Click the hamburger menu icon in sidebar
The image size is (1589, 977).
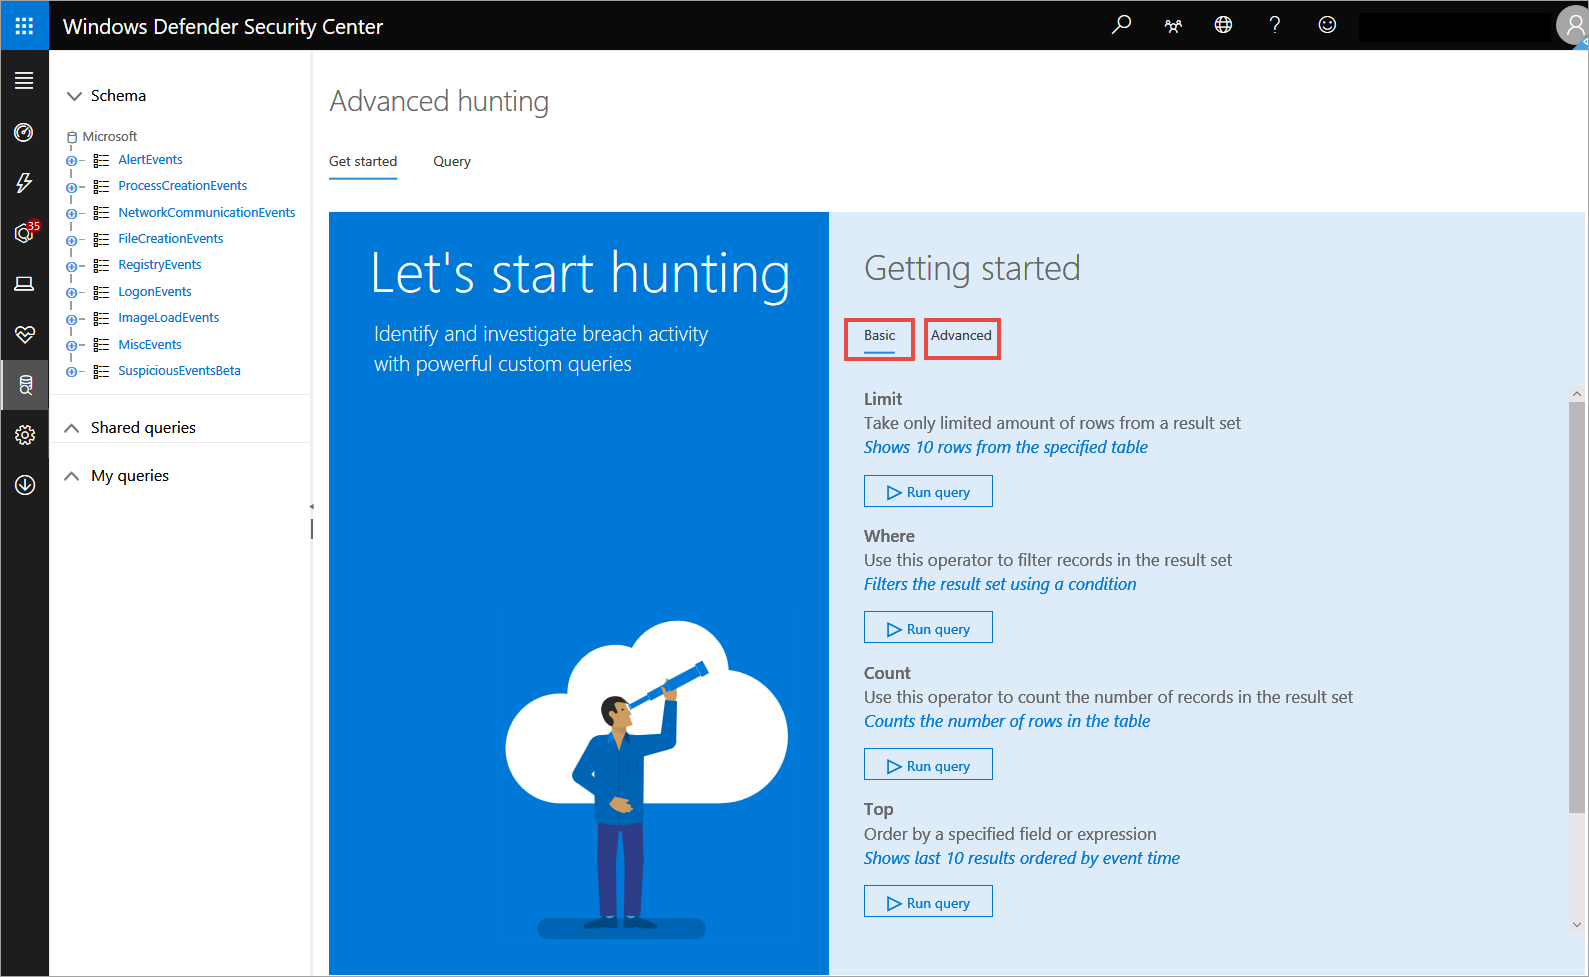(24, 81)
